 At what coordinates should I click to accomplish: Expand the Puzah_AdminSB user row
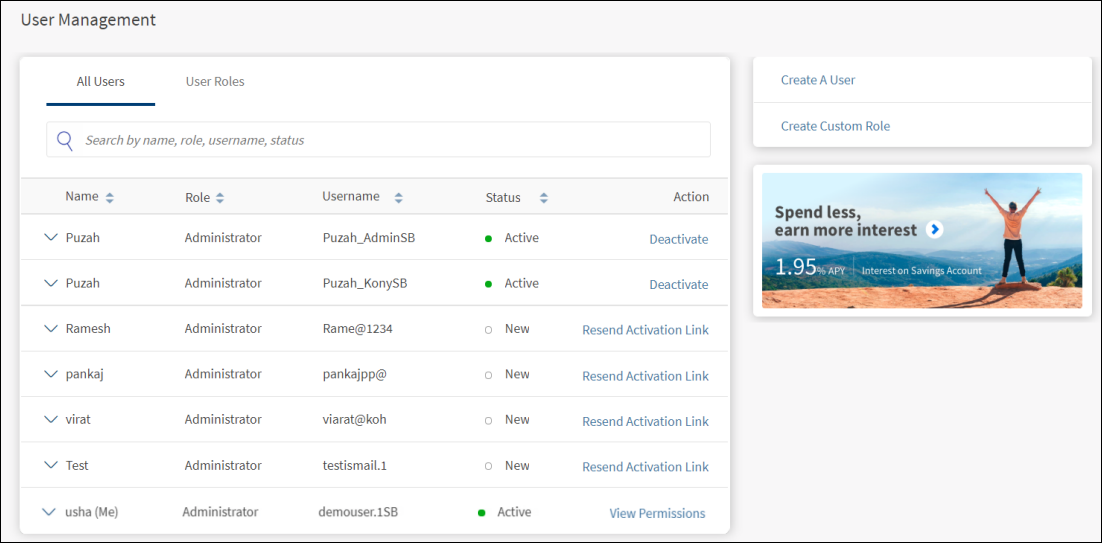(51, 238)
